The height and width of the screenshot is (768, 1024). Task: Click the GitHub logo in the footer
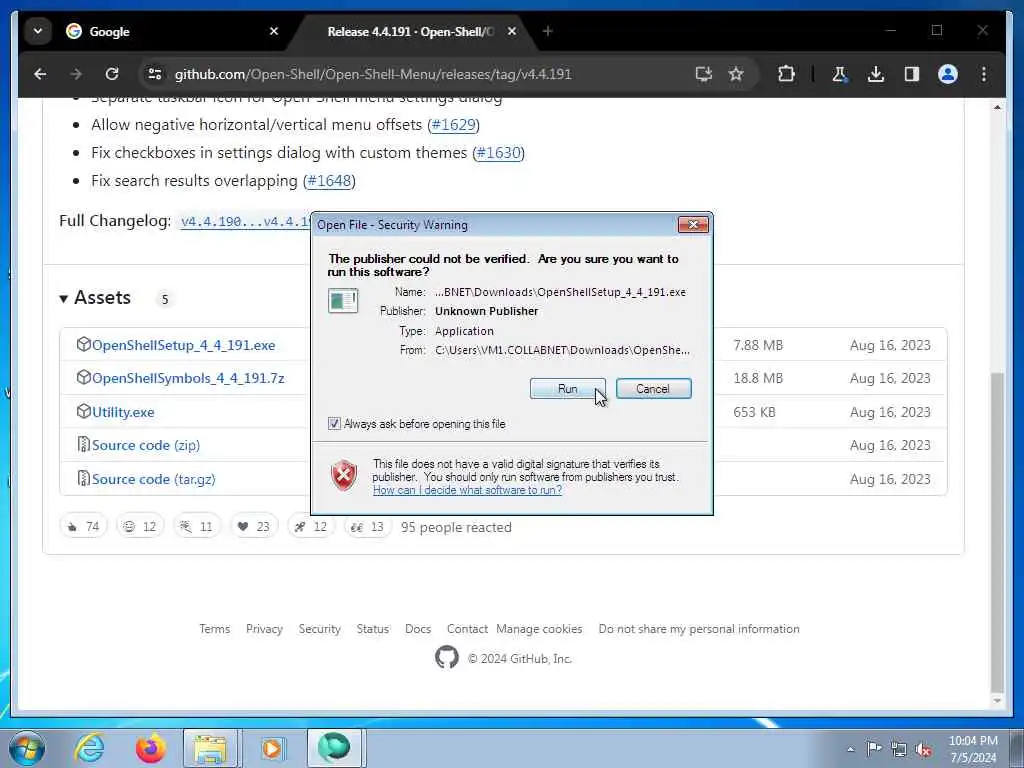point(447,658)
